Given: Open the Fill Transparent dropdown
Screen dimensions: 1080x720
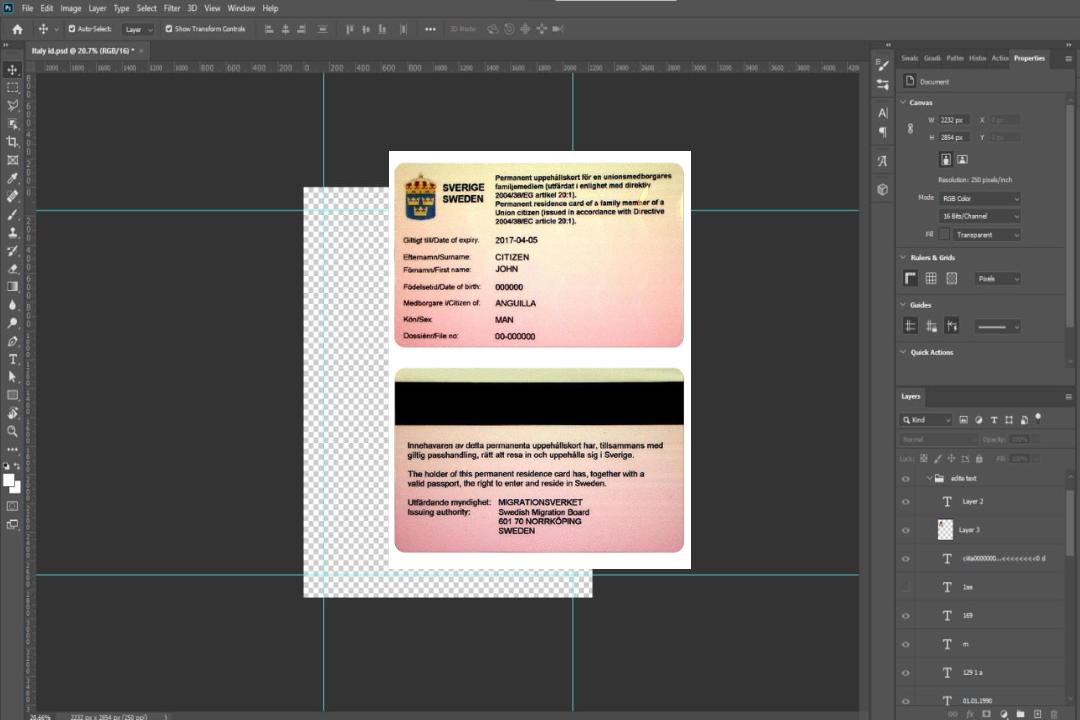Looking at the screenshot, I should click(986, 235).
